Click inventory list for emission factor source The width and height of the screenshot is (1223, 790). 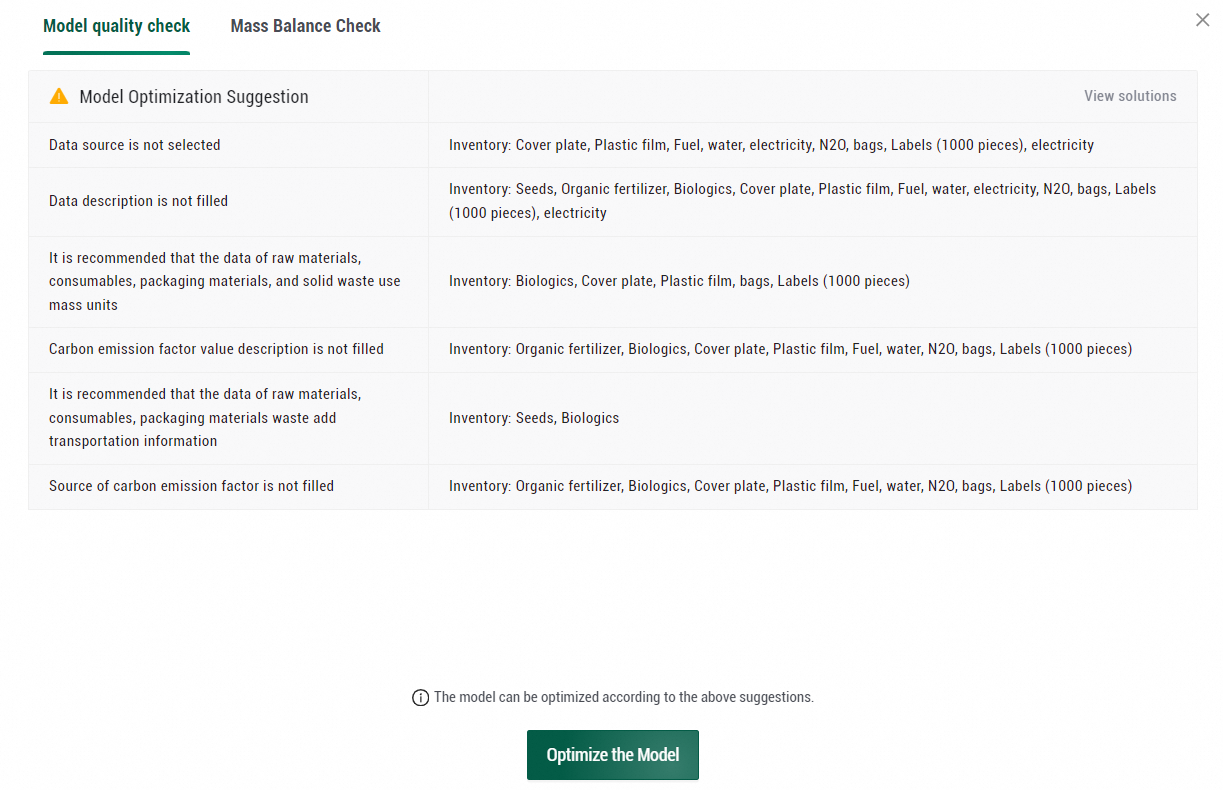coord(790,486)
